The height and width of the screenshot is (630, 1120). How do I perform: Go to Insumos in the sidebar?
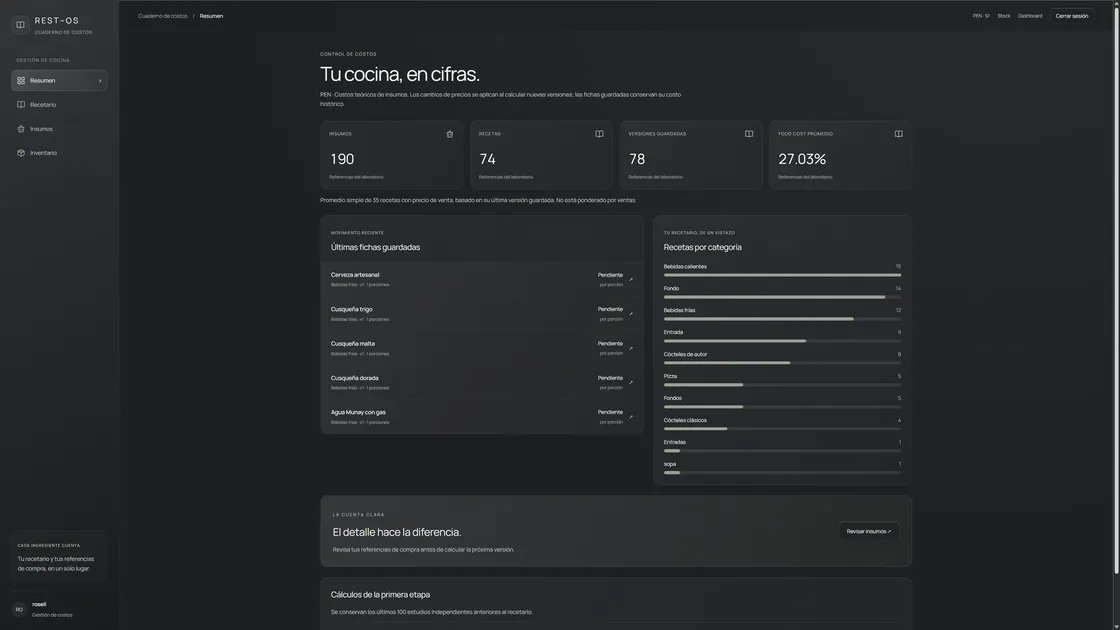point(59,129)
